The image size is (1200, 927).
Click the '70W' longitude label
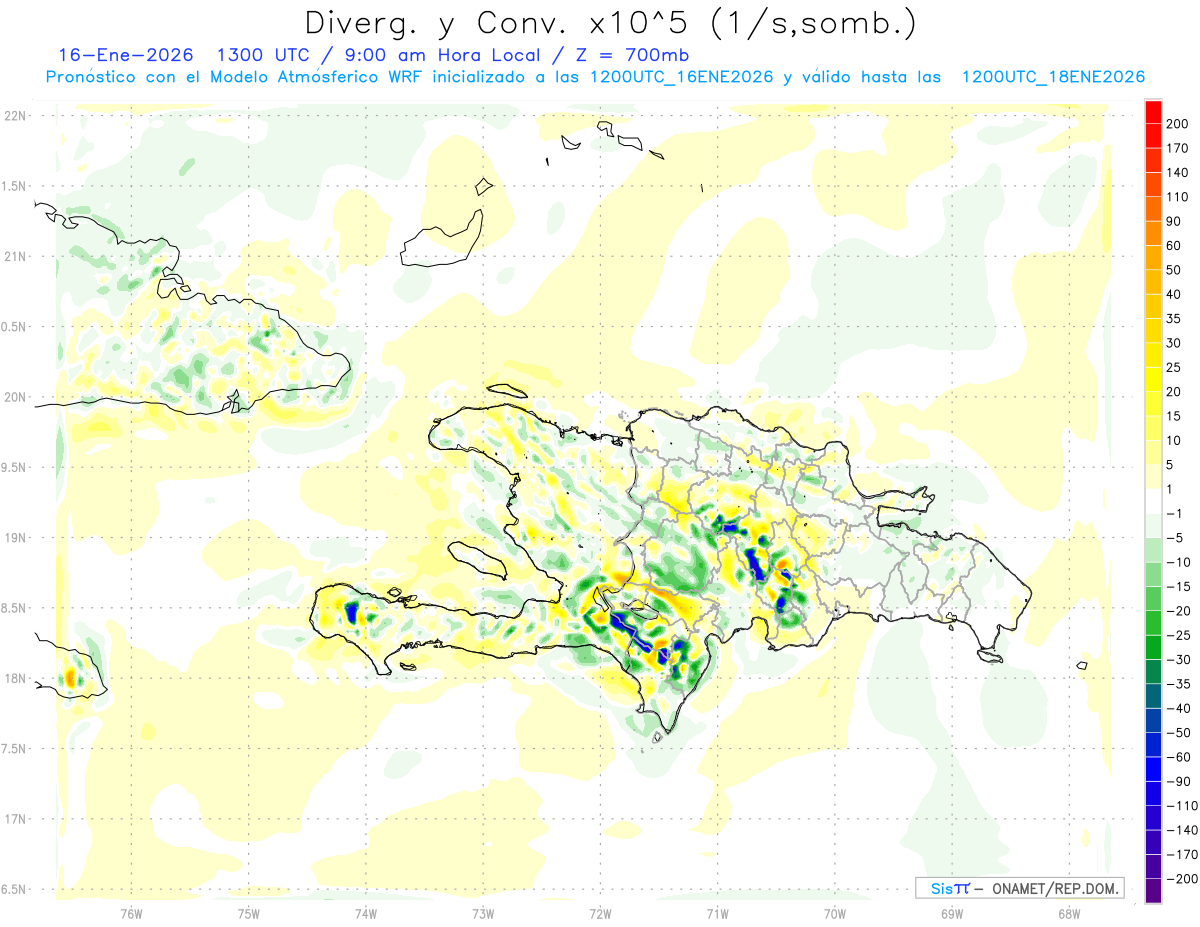(x=835, y=914)
